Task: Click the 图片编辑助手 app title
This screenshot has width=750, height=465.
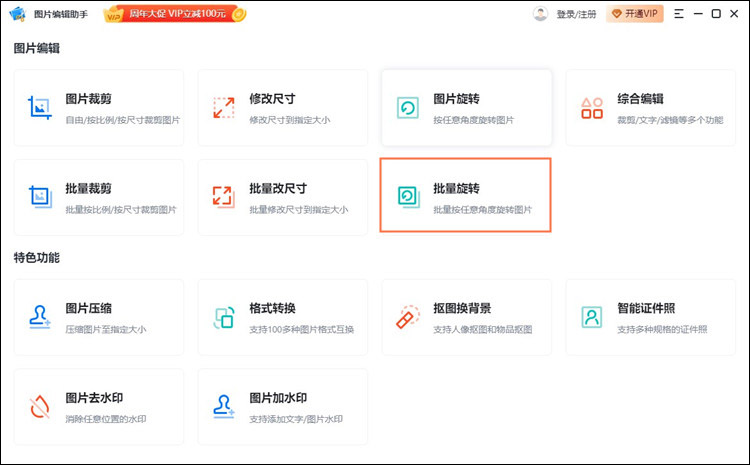Action: (x=61, y=14)
